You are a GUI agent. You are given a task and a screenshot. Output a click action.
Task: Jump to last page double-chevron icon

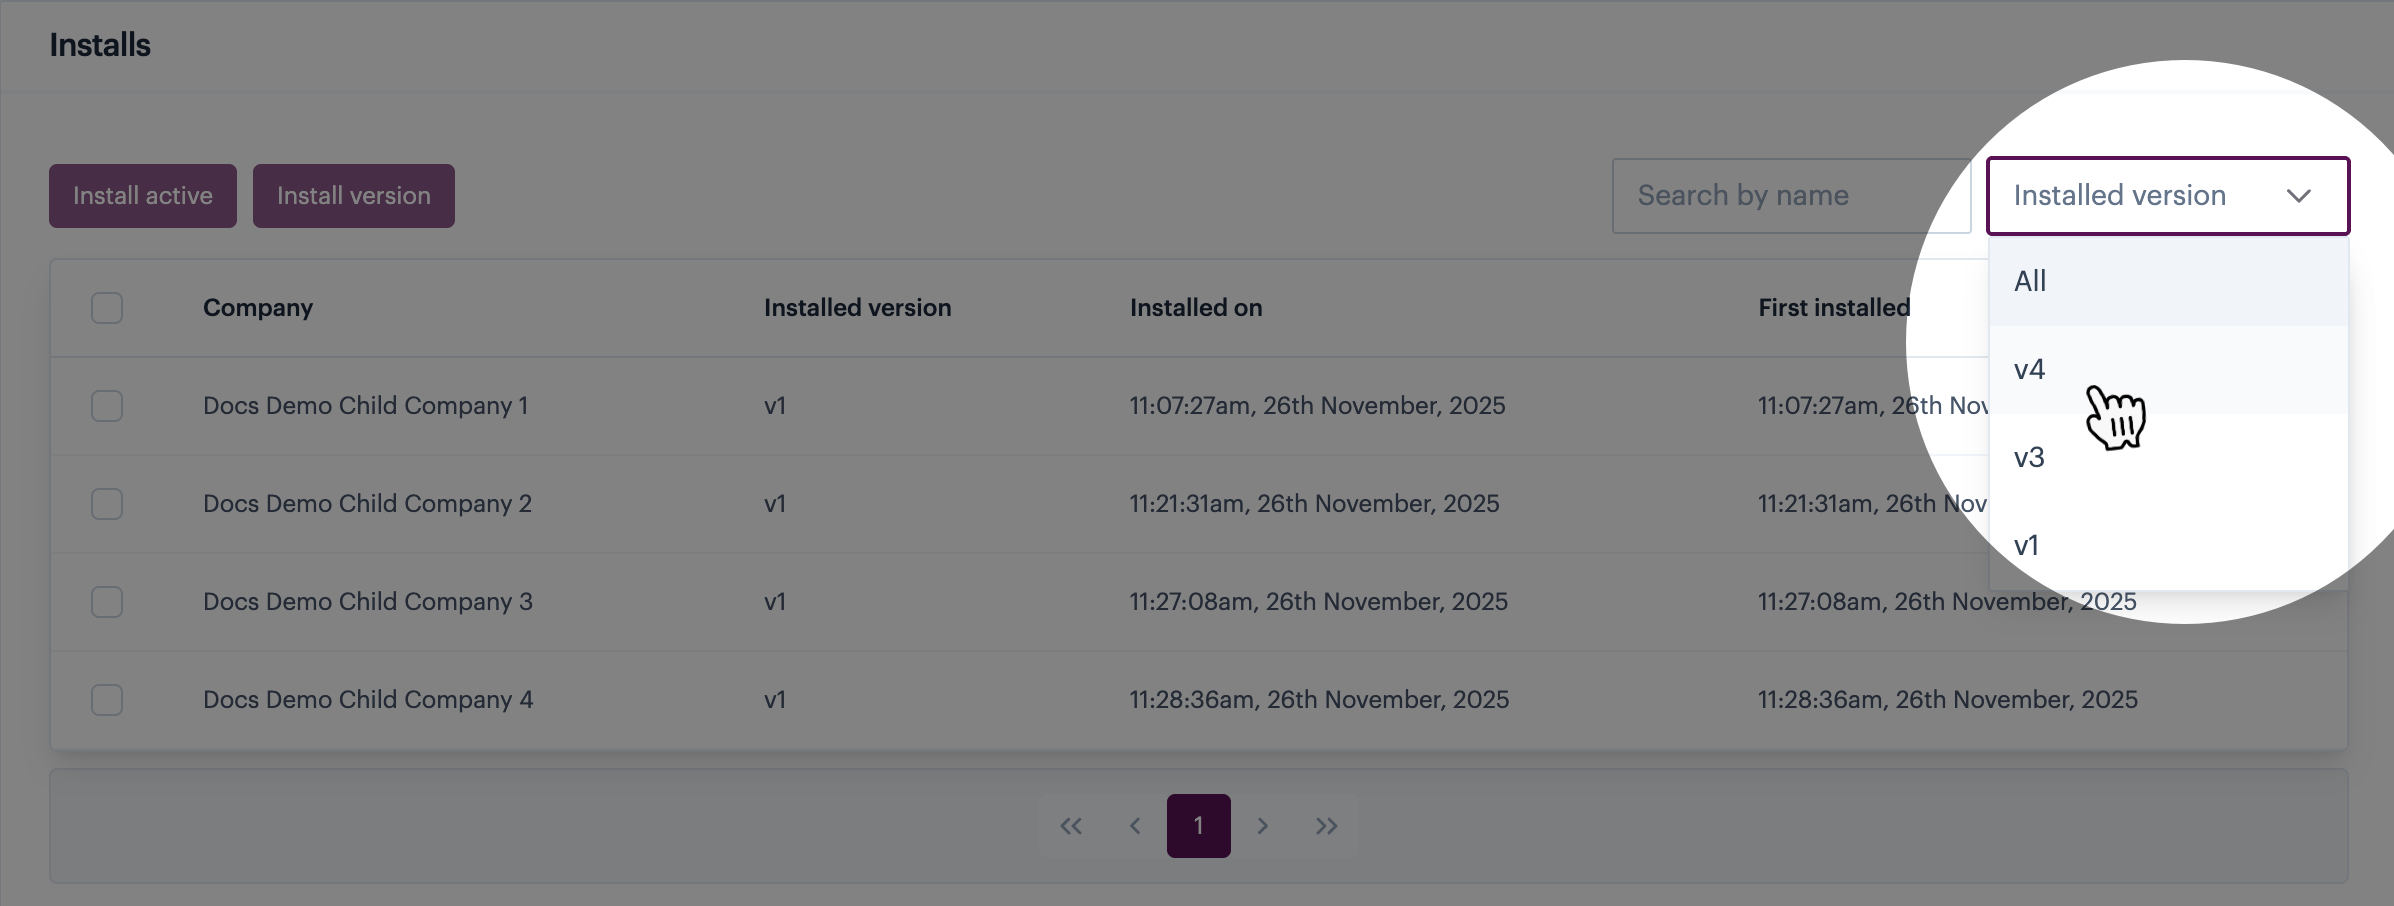1327,826
